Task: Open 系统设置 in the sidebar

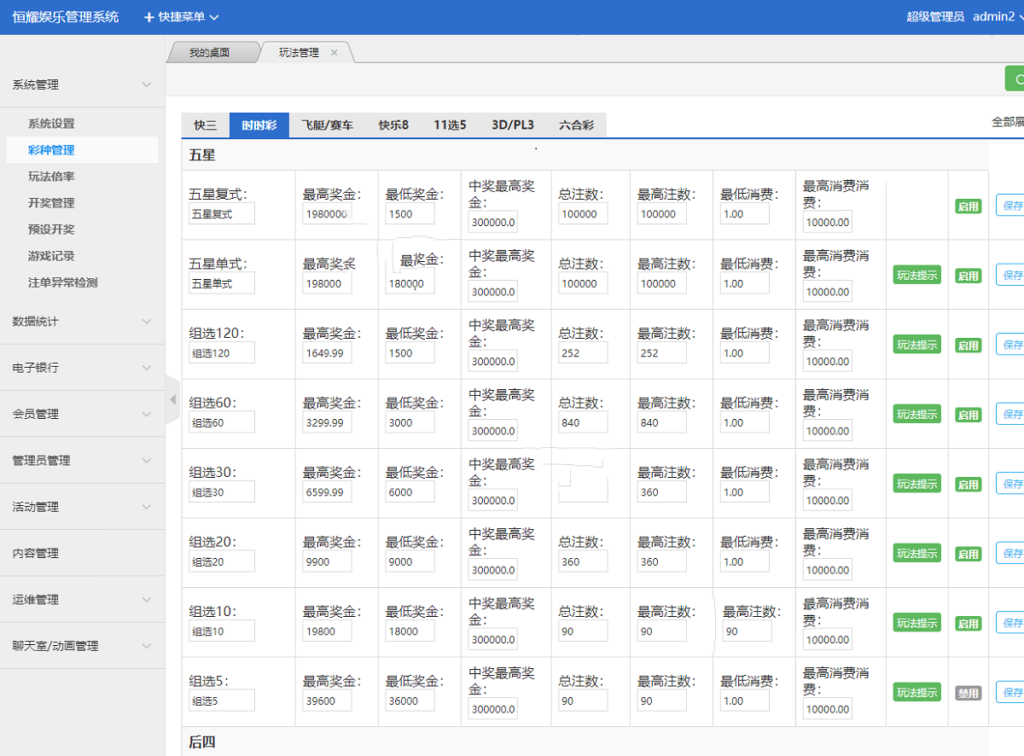Action: 51,123
